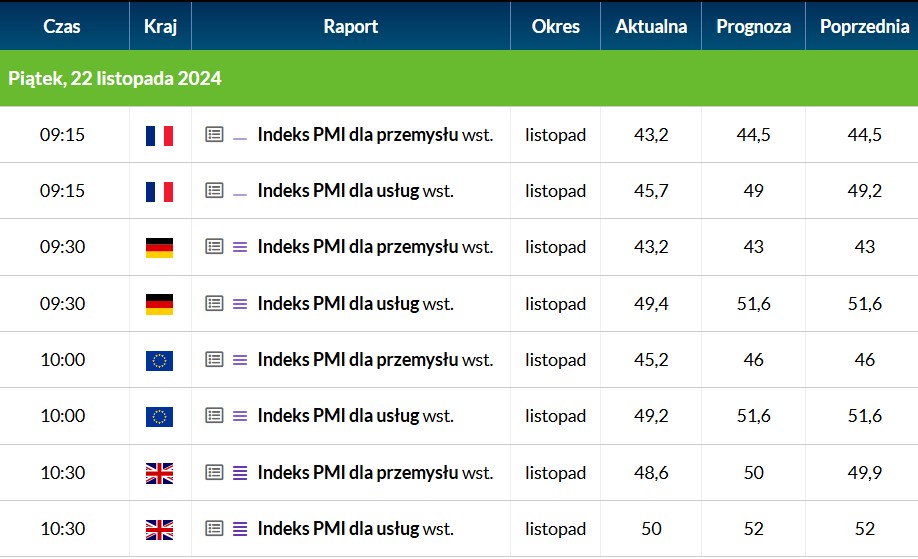
Task: Click the French flag in first row
Action: point(159,136)
